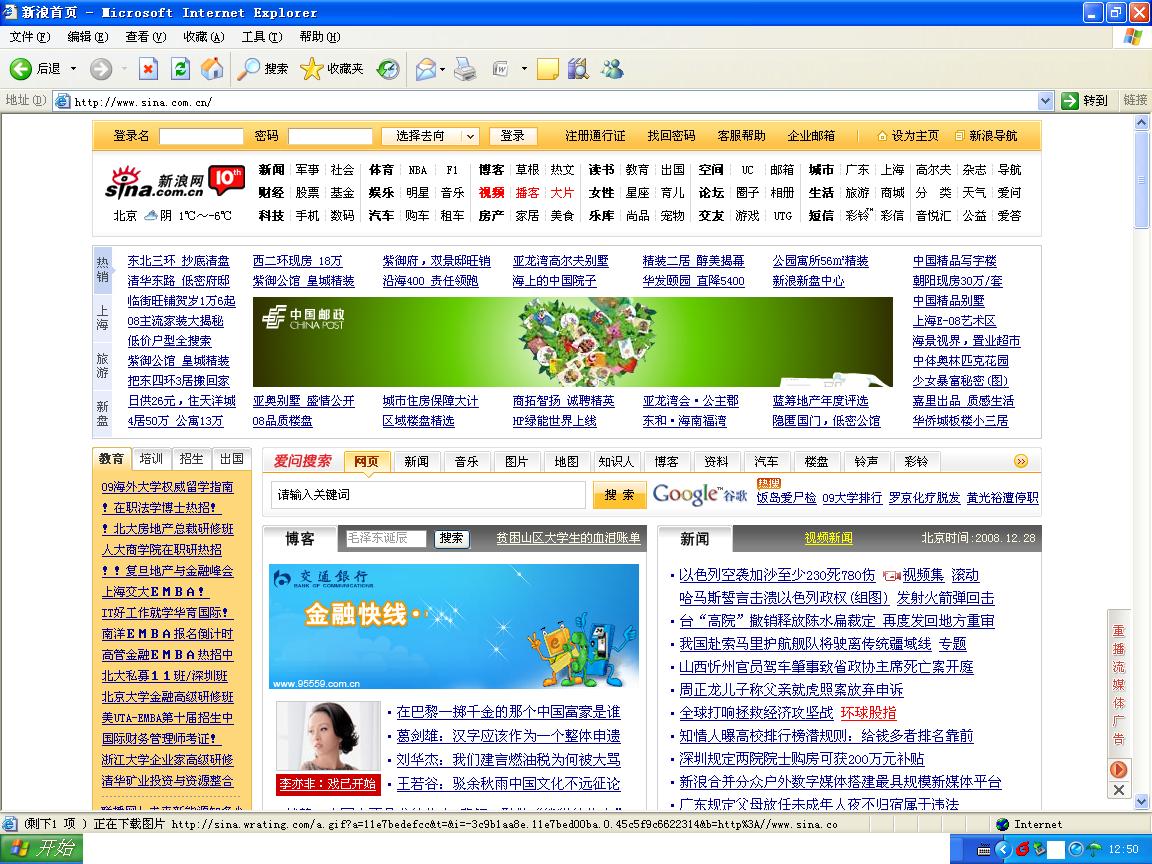Open 以色列空袭加沙至少230死780伤 headline
Image resolution: width=1152 pixels, height=864 pixels.
pyautogui.click(x=777, y=575)
